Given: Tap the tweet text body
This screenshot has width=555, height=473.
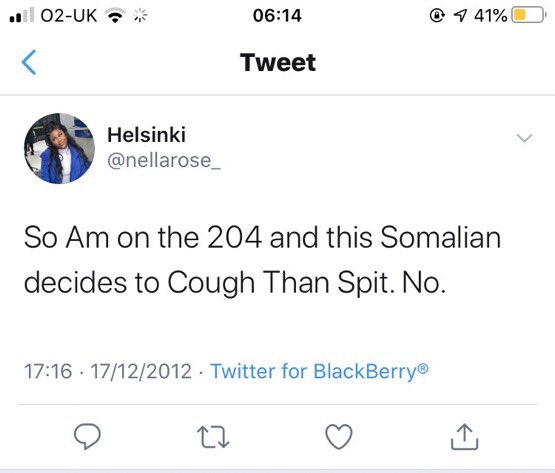Looking at the screenshot, I should 263,260.
